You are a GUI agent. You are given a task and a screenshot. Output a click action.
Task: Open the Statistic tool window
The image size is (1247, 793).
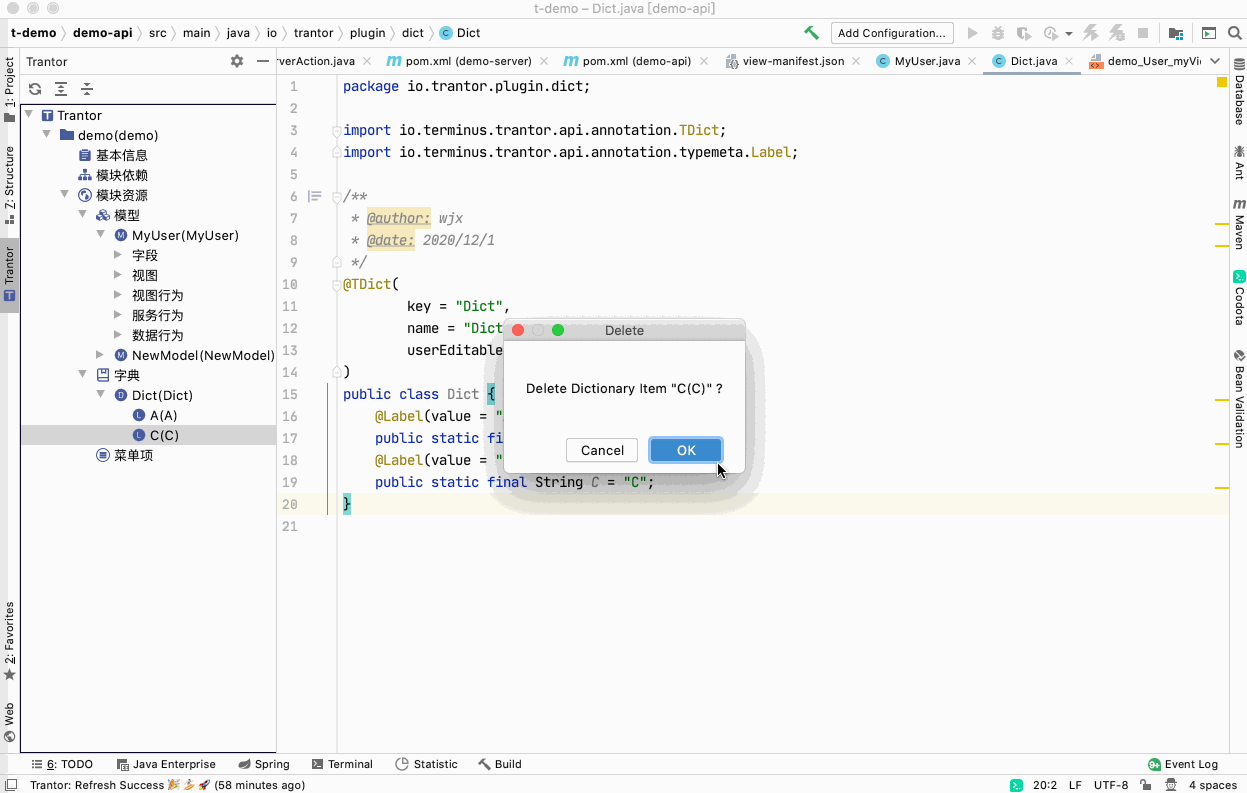coord(427,764)
